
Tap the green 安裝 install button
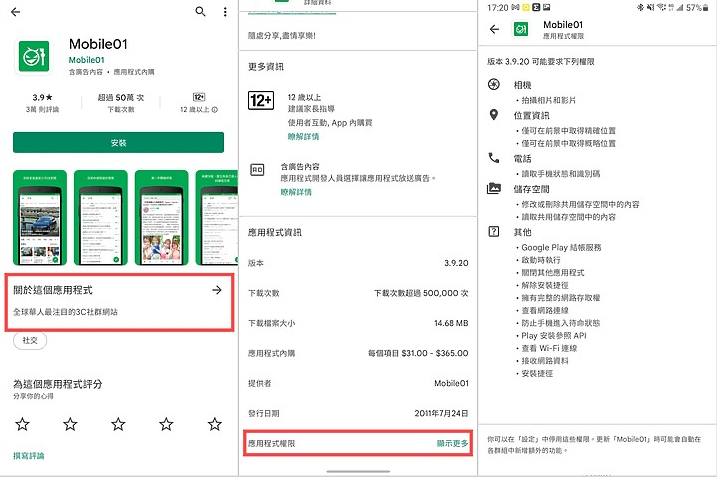coord(118,143)
